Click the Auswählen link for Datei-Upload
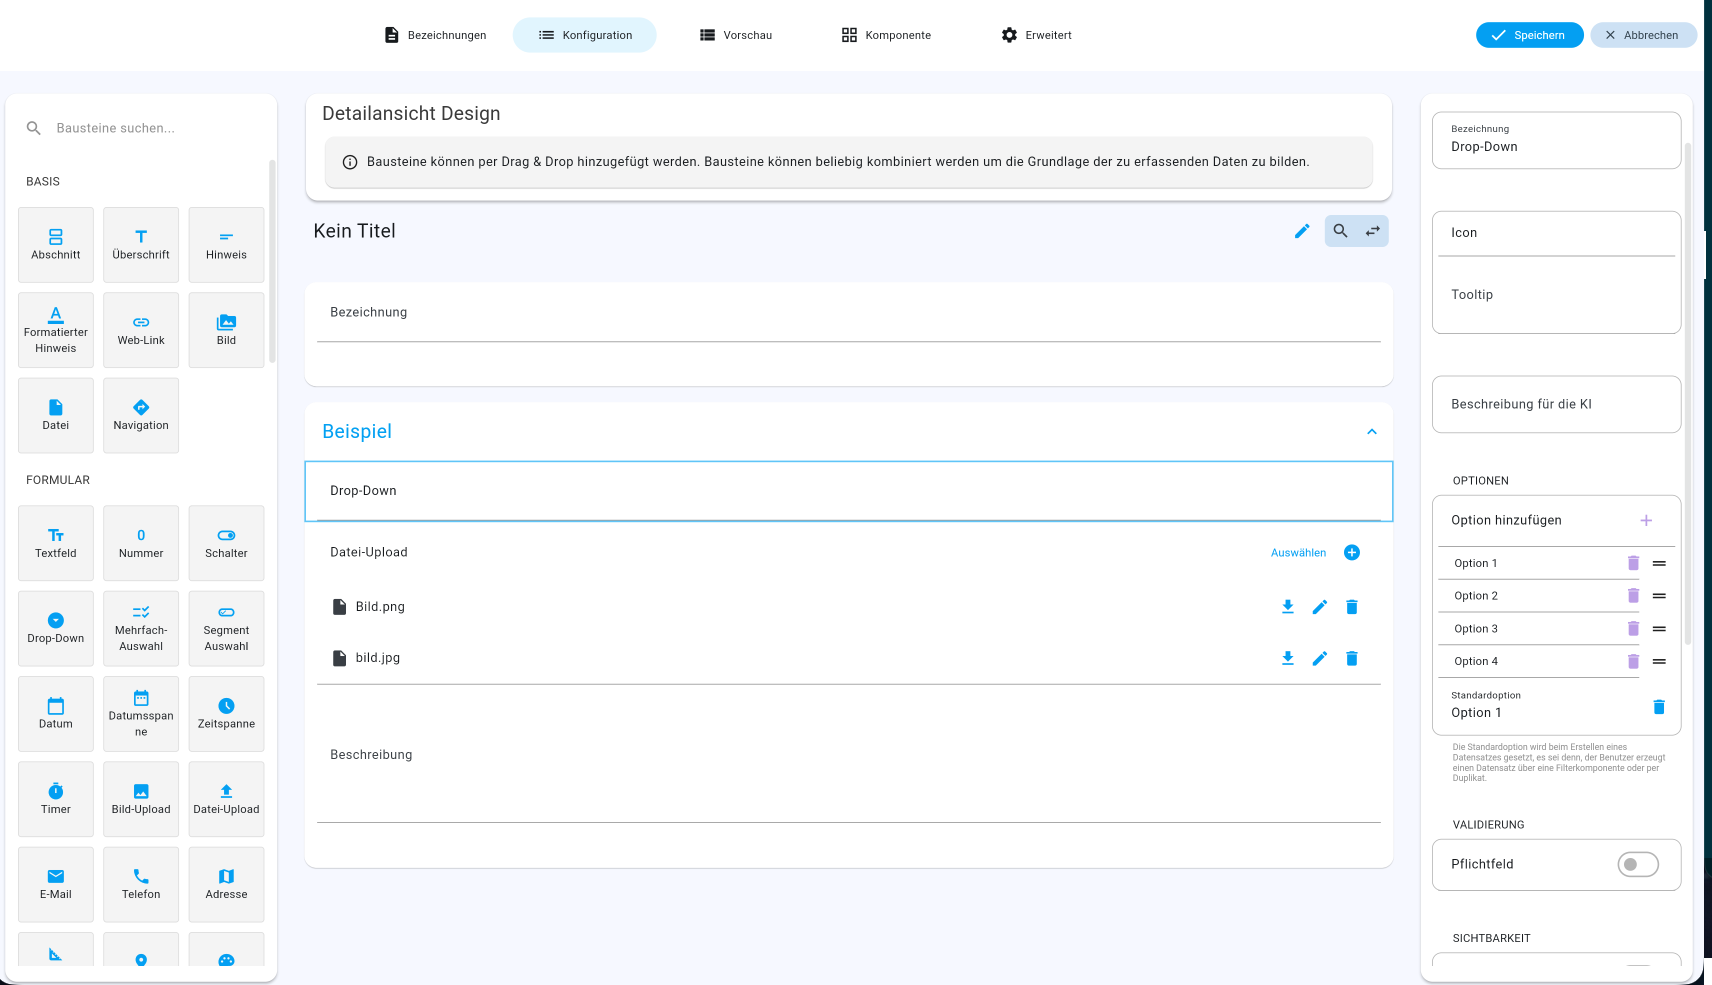The width and height of the screenshot is (1712, 985). 1298,553
